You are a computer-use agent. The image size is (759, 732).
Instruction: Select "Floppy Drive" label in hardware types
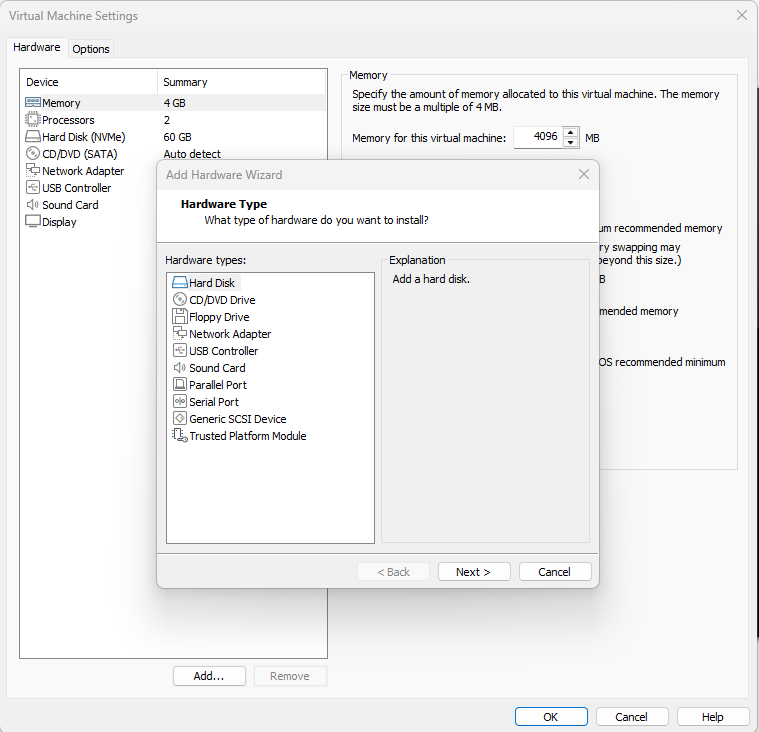coord(219,317)
